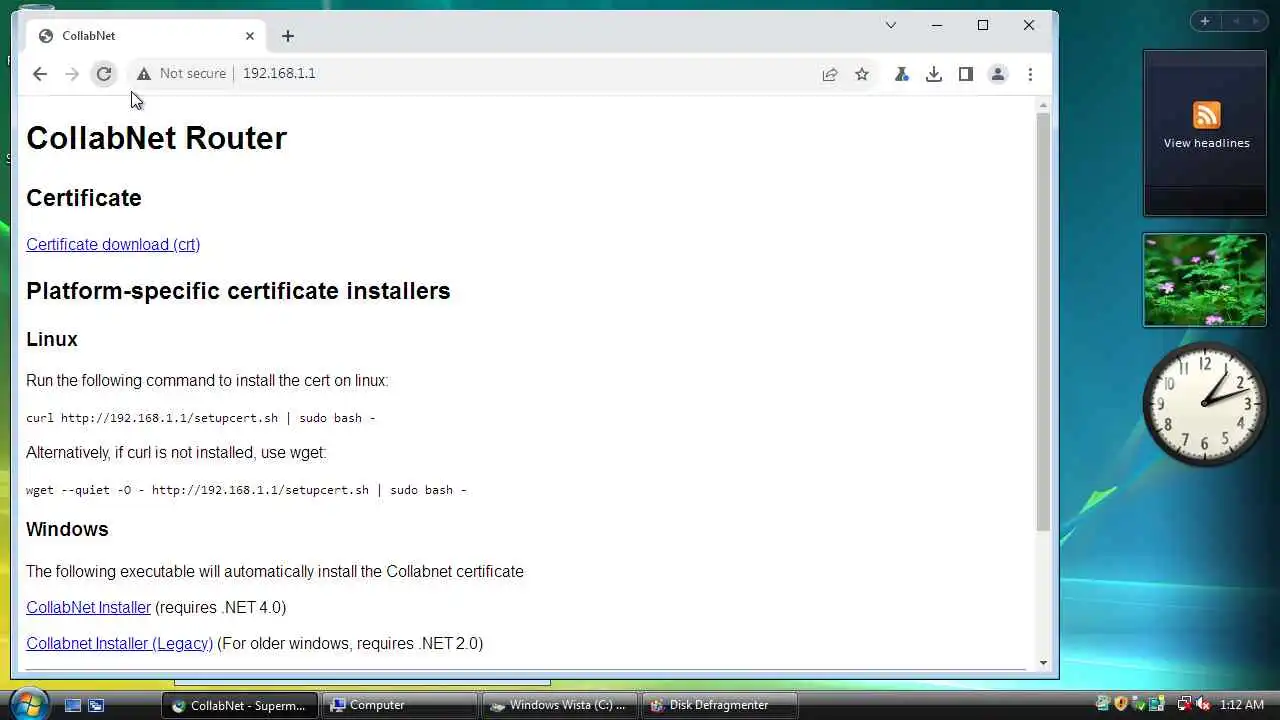Click the Linux heading
Viewport: 1280px width, 720px height.
[x=52, y=340]
